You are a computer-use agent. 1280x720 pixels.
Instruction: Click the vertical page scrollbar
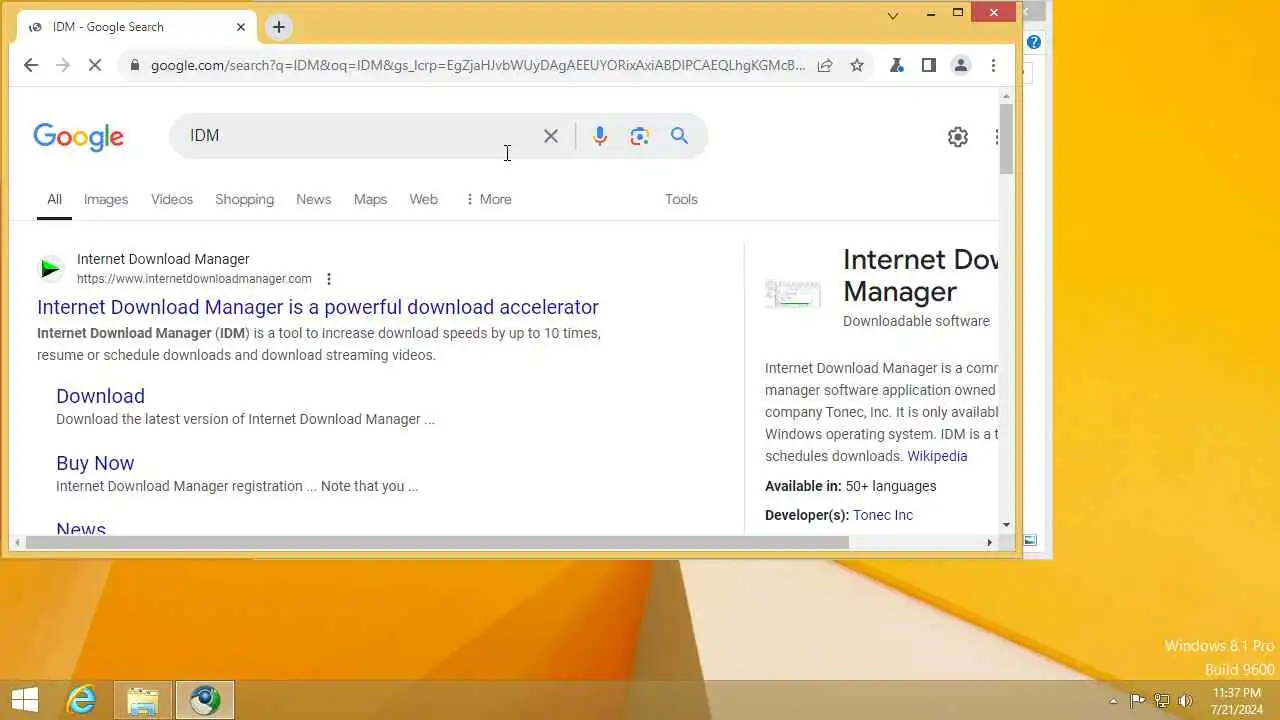[1006, 140]
